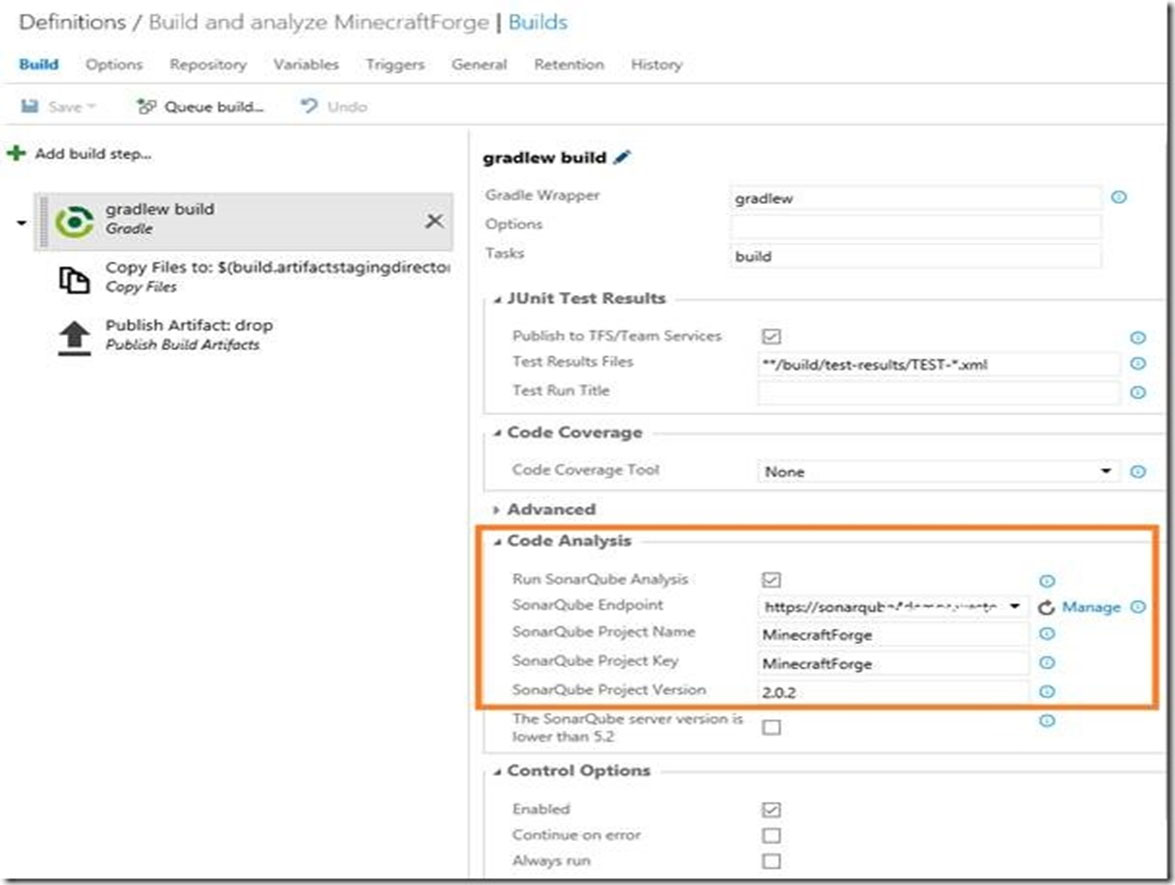Click the Manage endpoint link
Image resolution: width=1175 pixels, height=885 pixels.
click(x=1091, y=607)
